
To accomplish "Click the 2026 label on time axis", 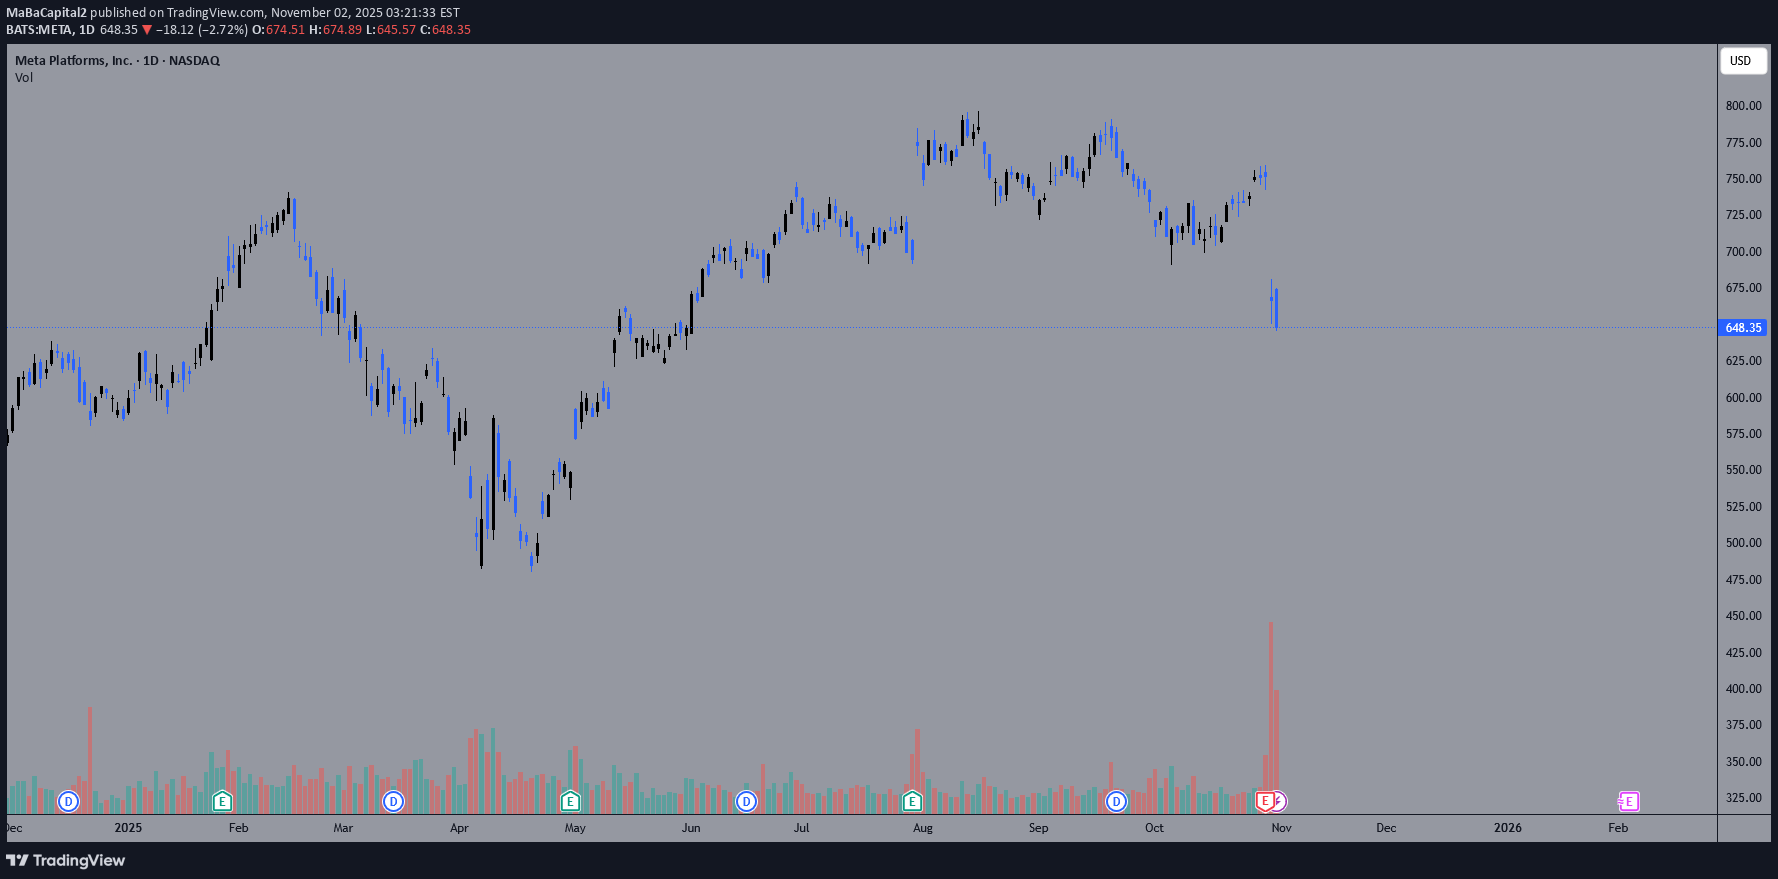I will 1507,828.
